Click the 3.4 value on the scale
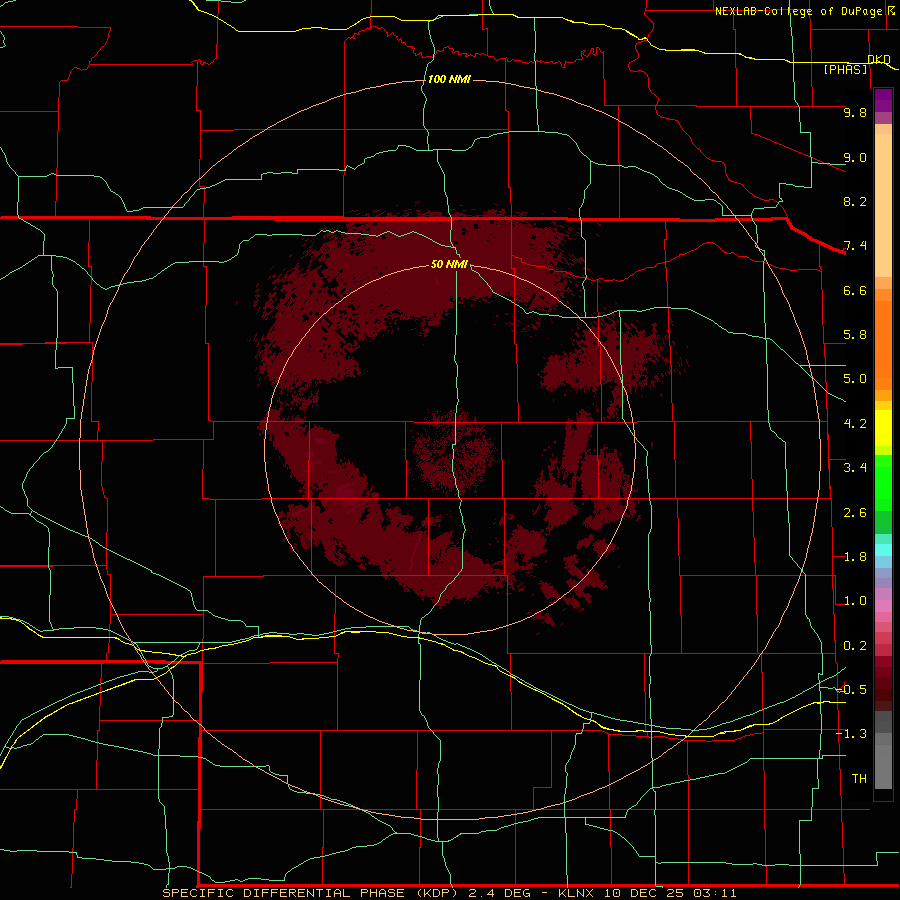Image resolution: width=900 pixels, height=900 pixels. click(855, 468)
